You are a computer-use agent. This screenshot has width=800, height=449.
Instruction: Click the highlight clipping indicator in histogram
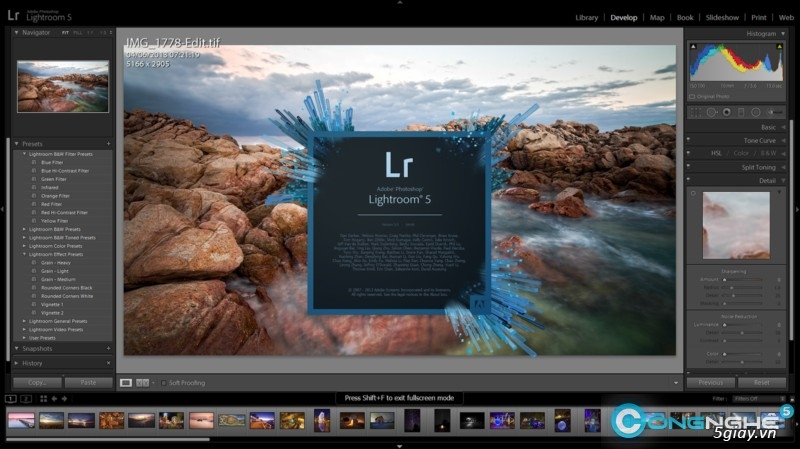tap(780, 46)
